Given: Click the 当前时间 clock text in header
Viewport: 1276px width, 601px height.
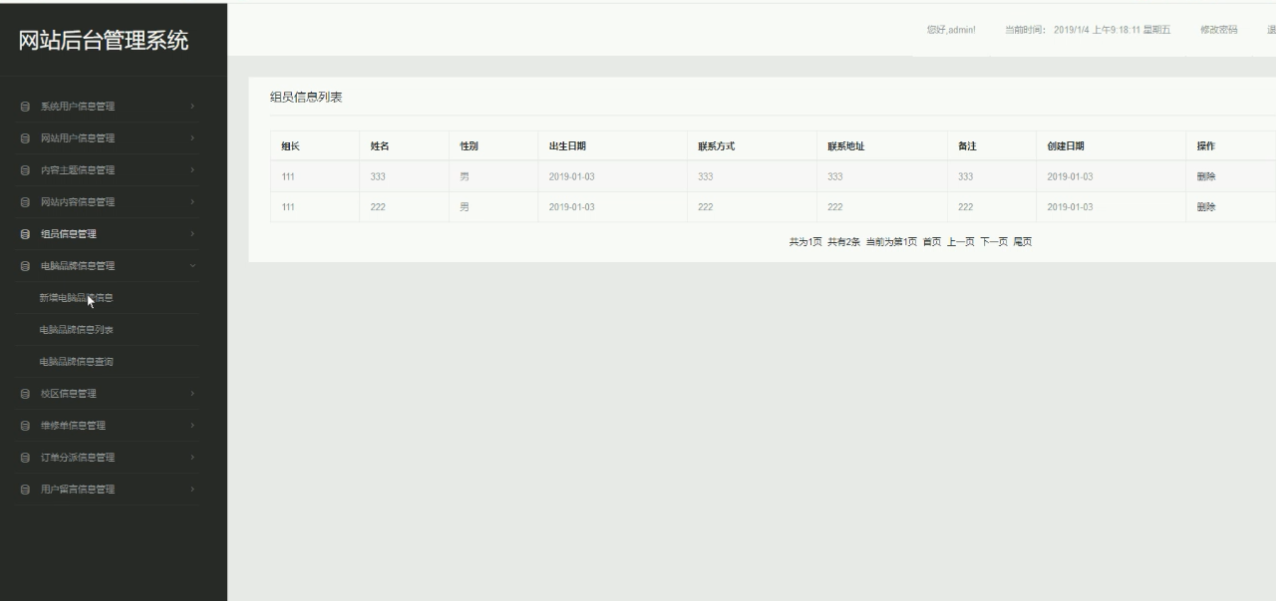Looking at the screenshot, I should [x=1088, y=30].
